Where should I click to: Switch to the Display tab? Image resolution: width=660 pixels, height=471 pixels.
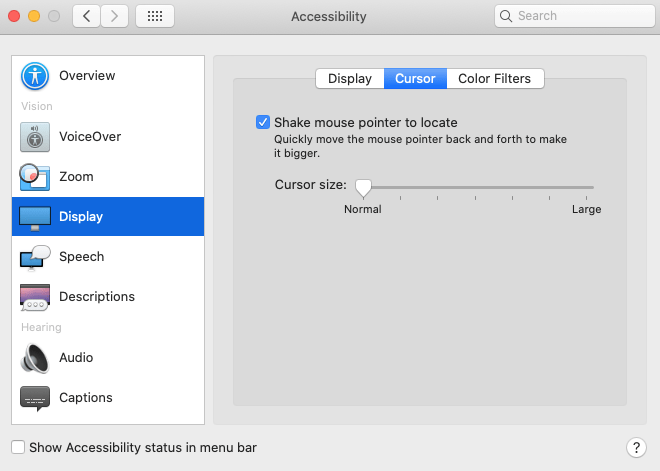(350, 79)
